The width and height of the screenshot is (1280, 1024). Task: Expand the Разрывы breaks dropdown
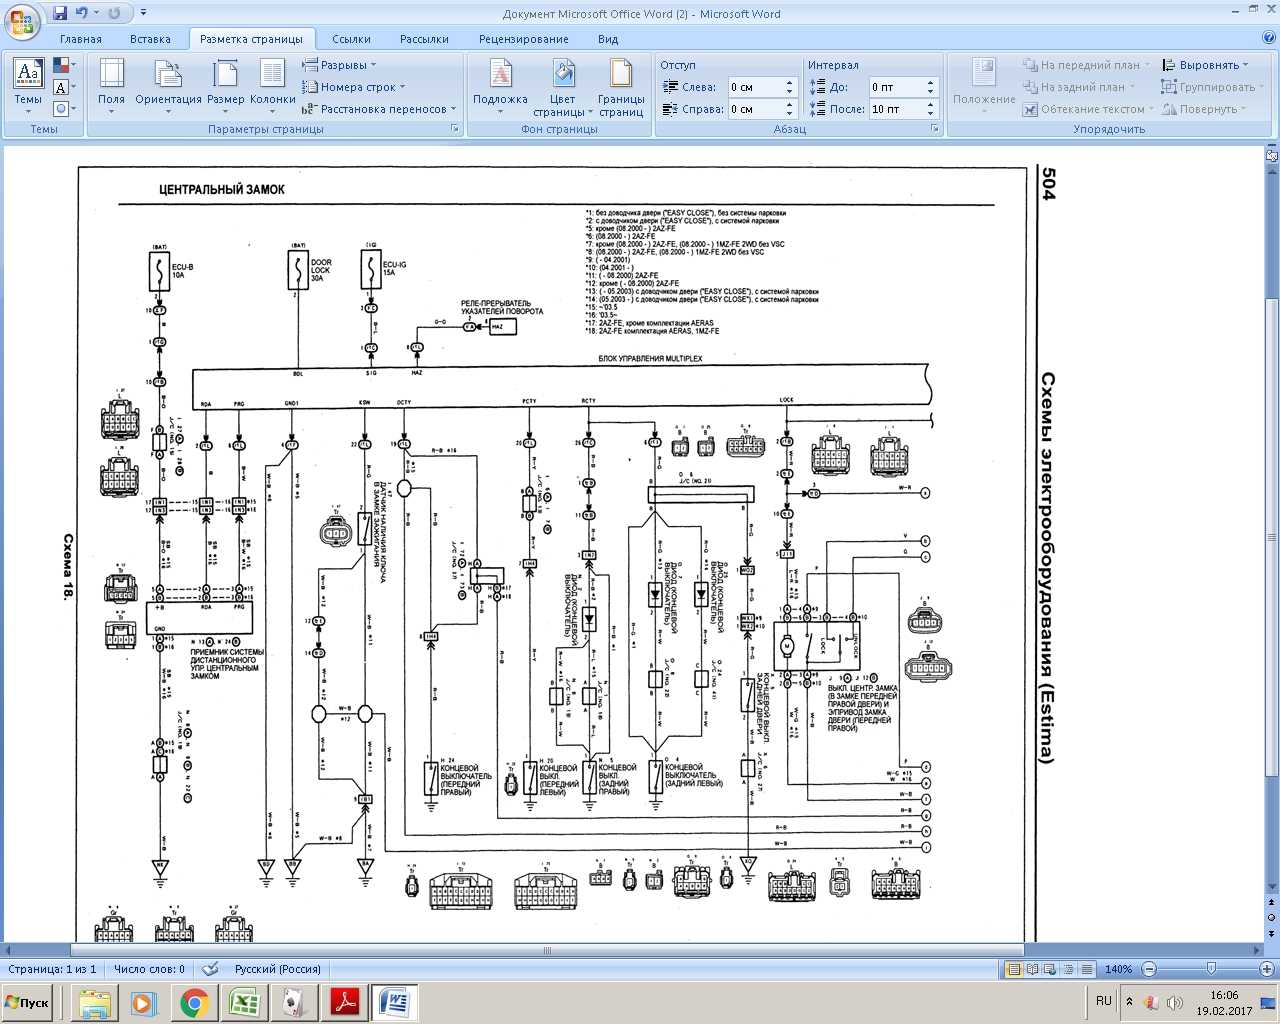(339, 65)
